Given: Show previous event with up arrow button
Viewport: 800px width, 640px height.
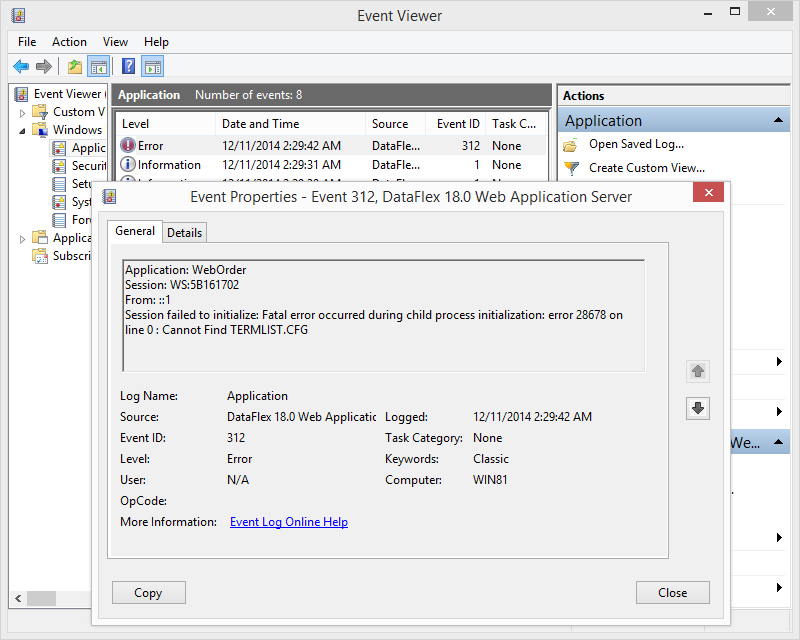Looking at the screenshot, I should click(x=698, y=371).
